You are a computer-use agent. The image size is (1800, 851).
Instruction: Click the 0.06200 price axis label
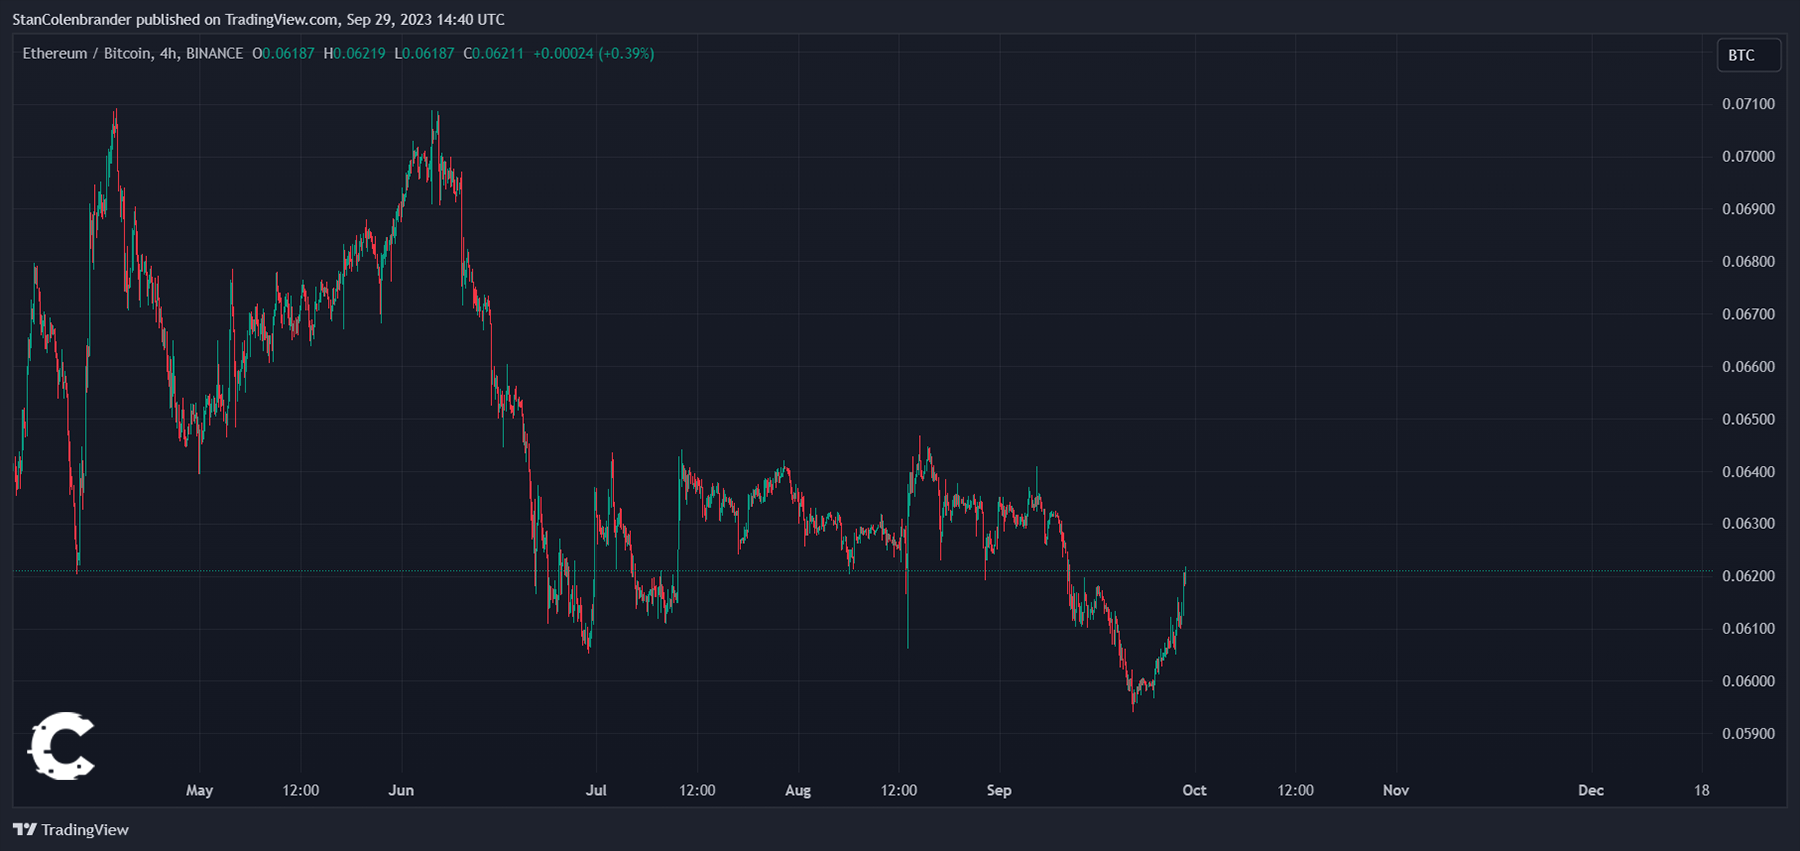[x=1748, y=576]
